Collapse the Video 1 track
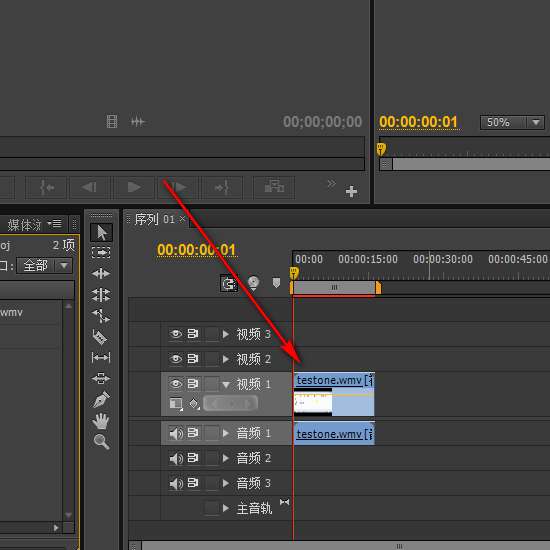The width and height of the screenshot is (550, 550). 226,385
